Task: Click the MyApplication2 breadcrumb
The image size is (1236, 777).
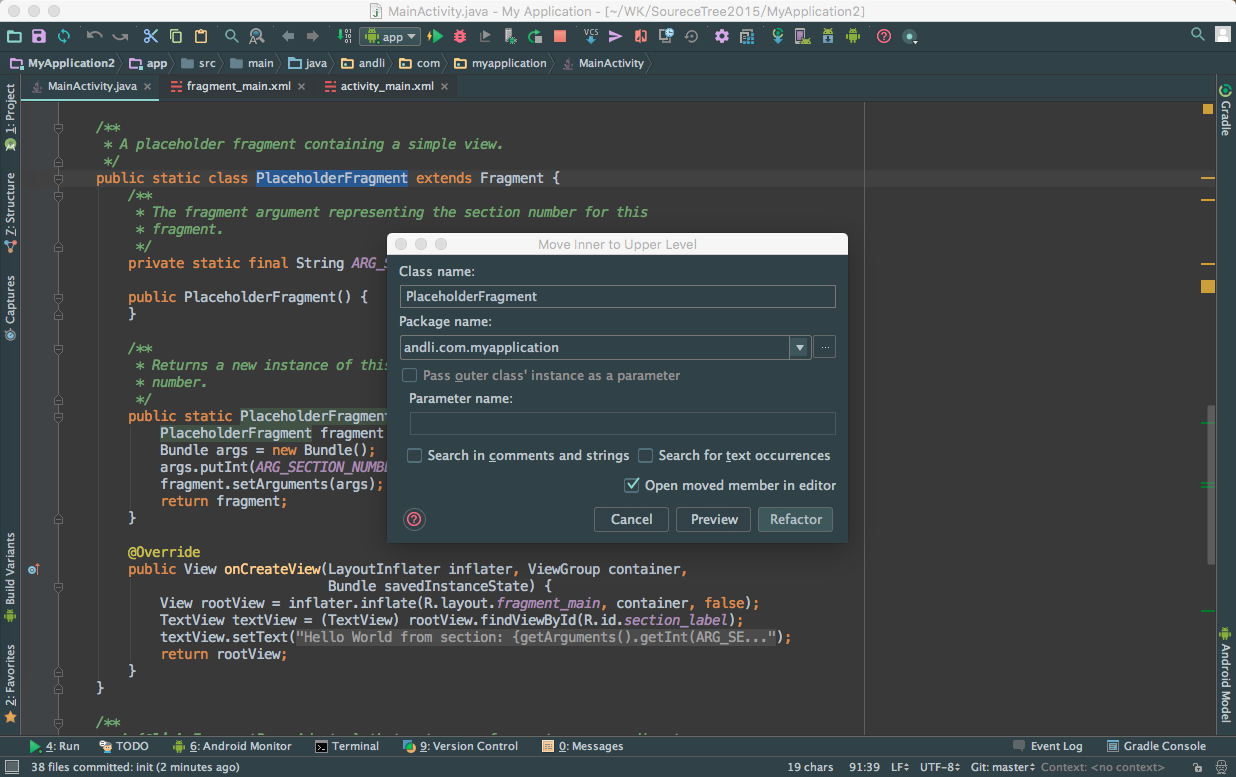Action: pyautogui.click(x=63, y=63)
